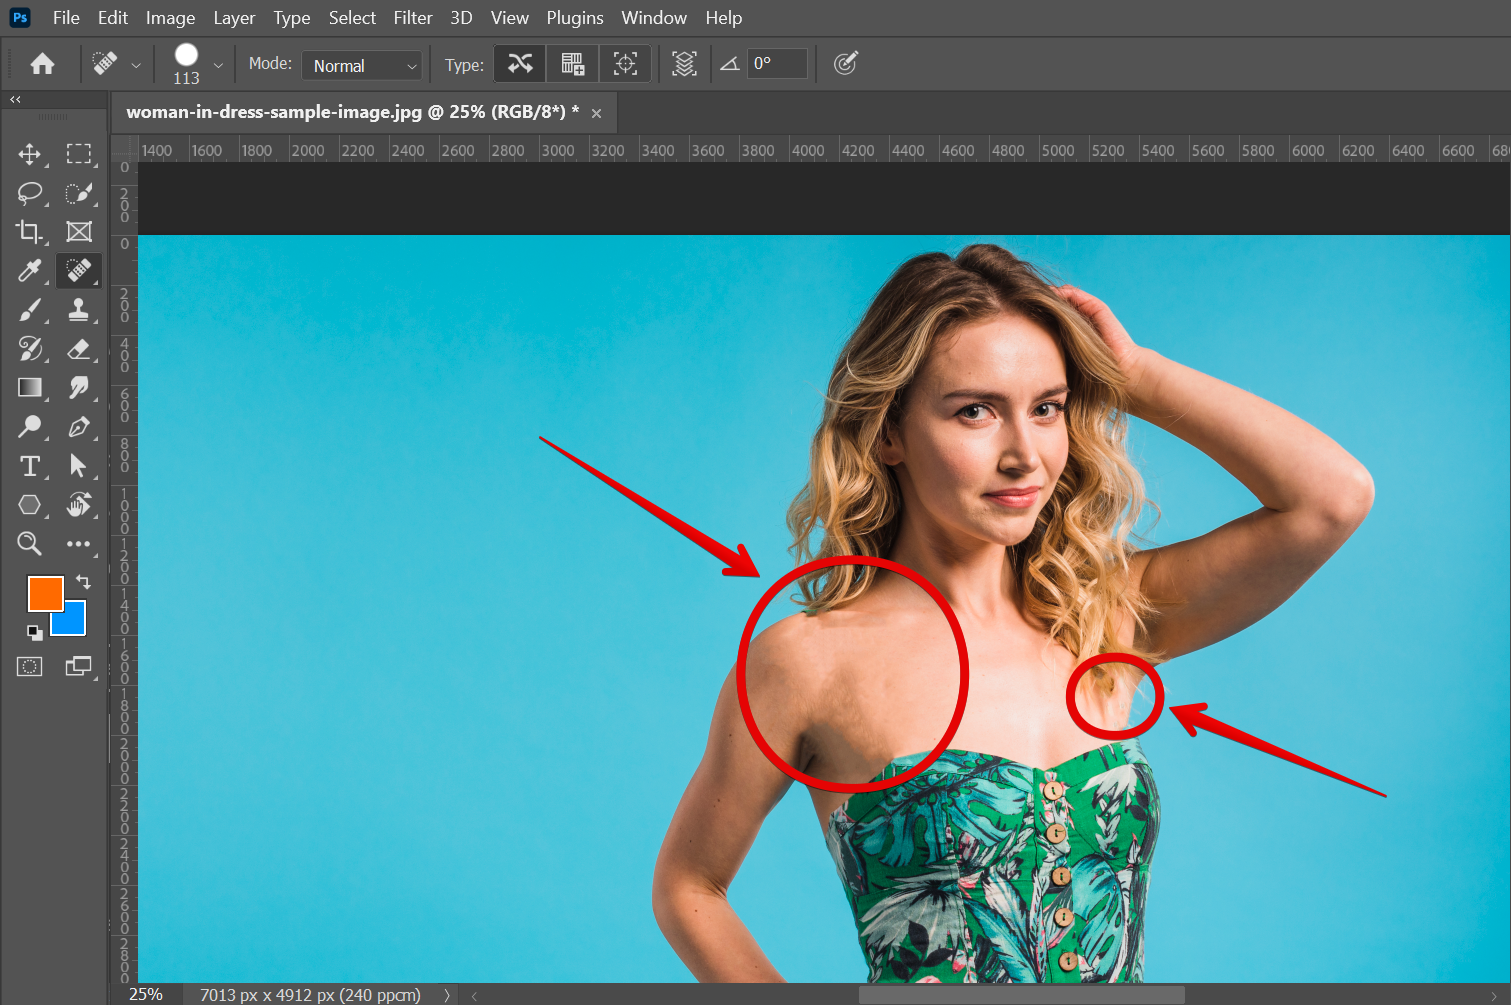Toggle pressure controls size button
1511x1005 pixels.
click(845, 64)
